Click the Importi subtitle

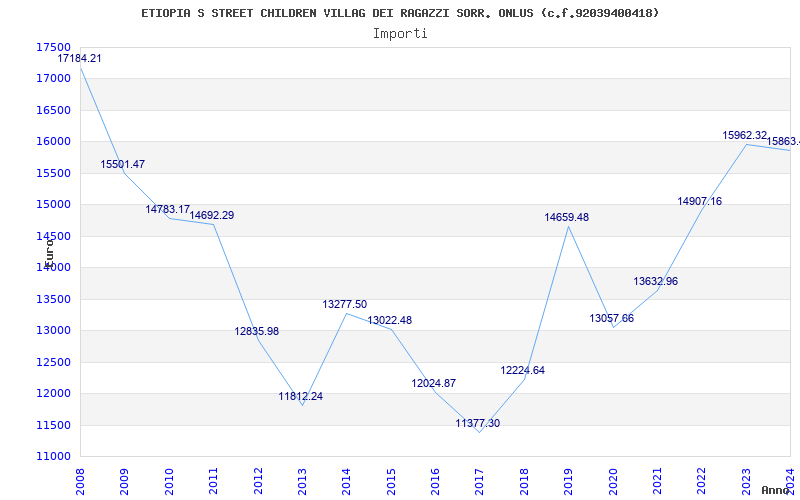(400, 33)
